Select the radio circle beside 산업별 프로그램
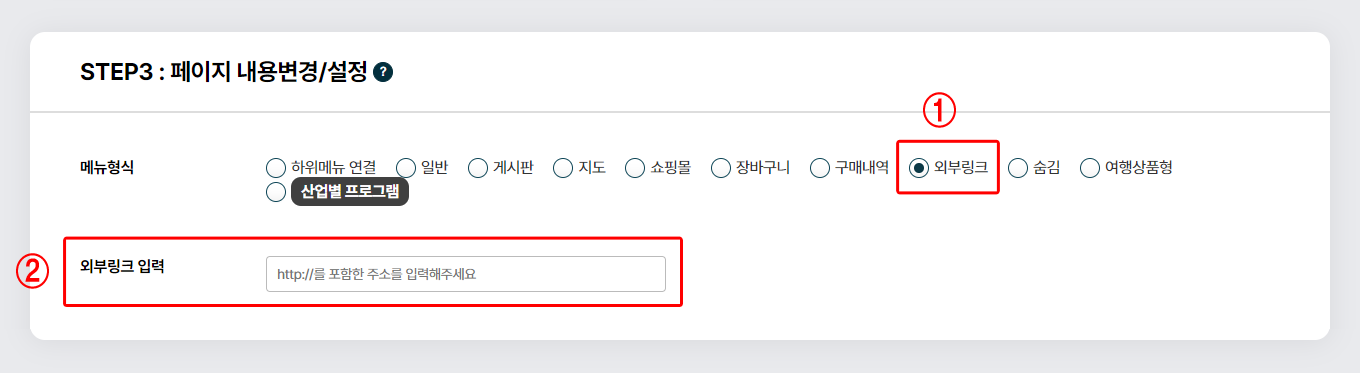The width and height of the screenshot is (1360, 373). coord(276,192)
